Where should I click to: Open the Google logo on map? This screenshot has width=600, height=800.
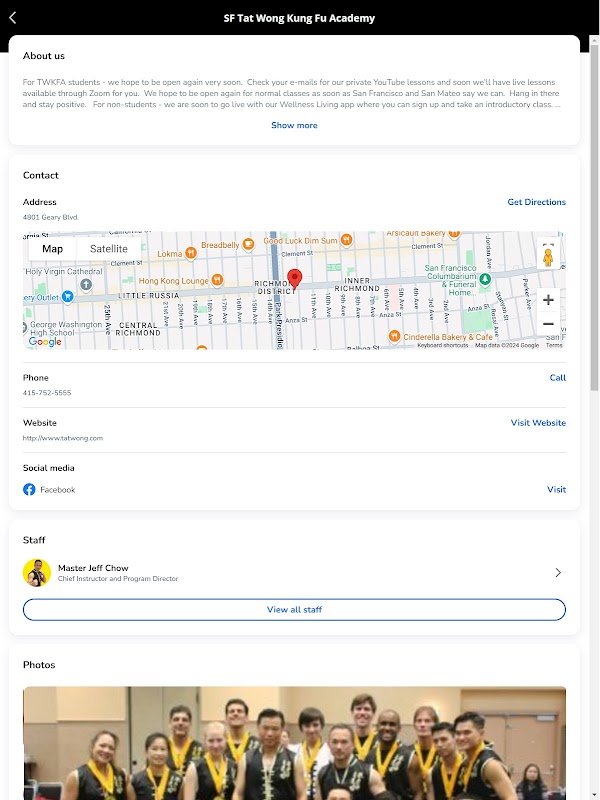(45, 341)
